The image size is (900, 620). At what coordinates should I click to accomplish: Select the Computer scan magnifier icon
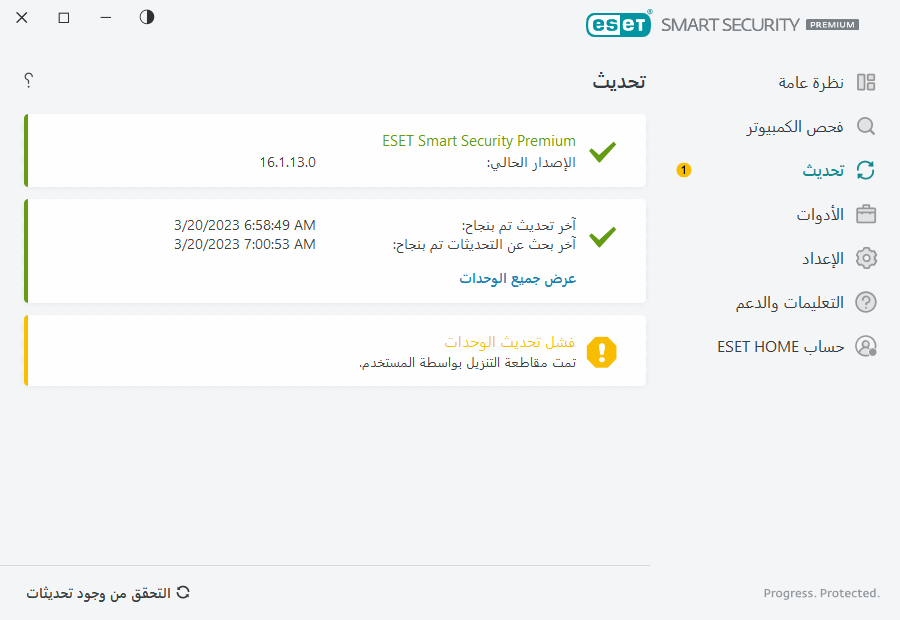pos(866,126)
